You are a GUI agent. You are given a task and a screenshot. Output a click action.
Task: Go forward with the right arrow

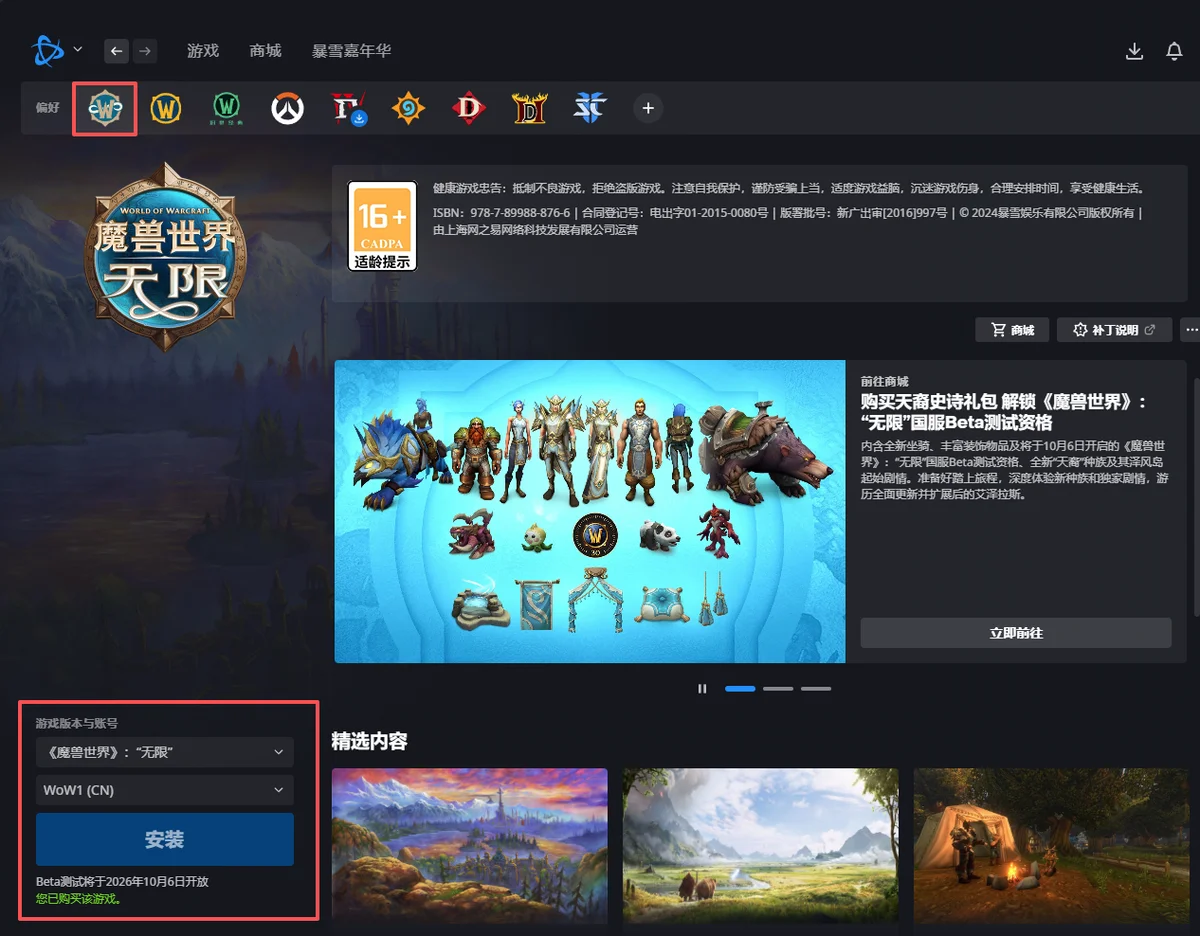(145, 51)
